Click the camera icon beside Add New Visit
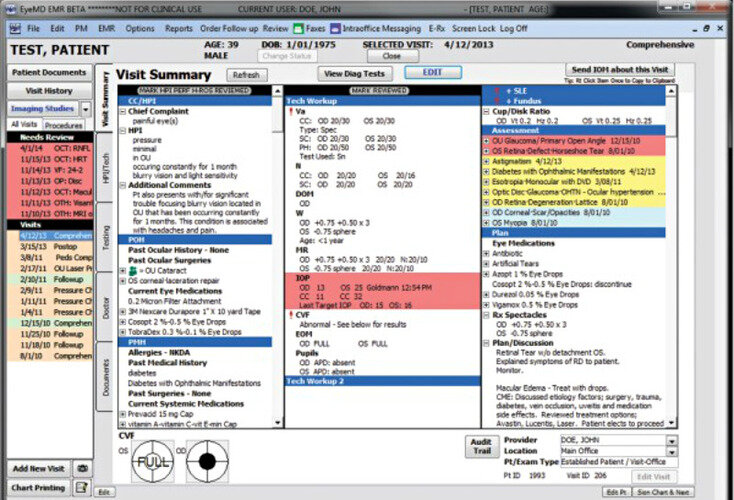 tap(81, 468)
